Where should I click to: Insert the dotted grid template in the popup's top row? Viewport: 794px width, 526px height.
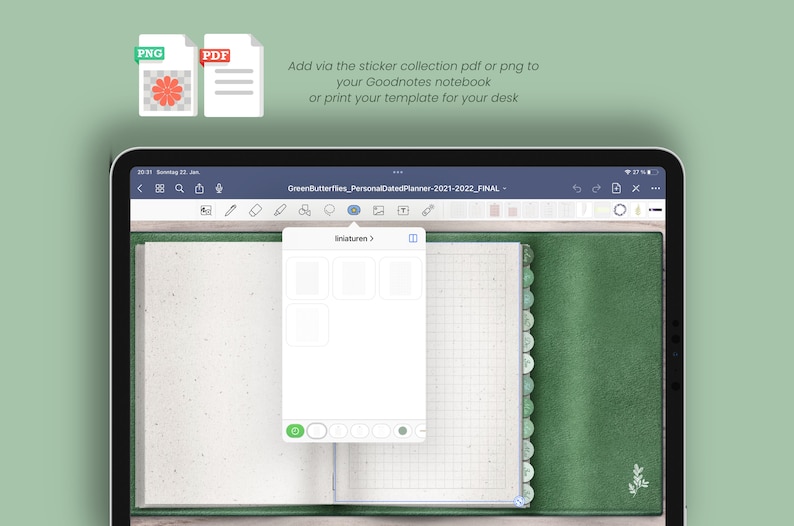[401, 278]
